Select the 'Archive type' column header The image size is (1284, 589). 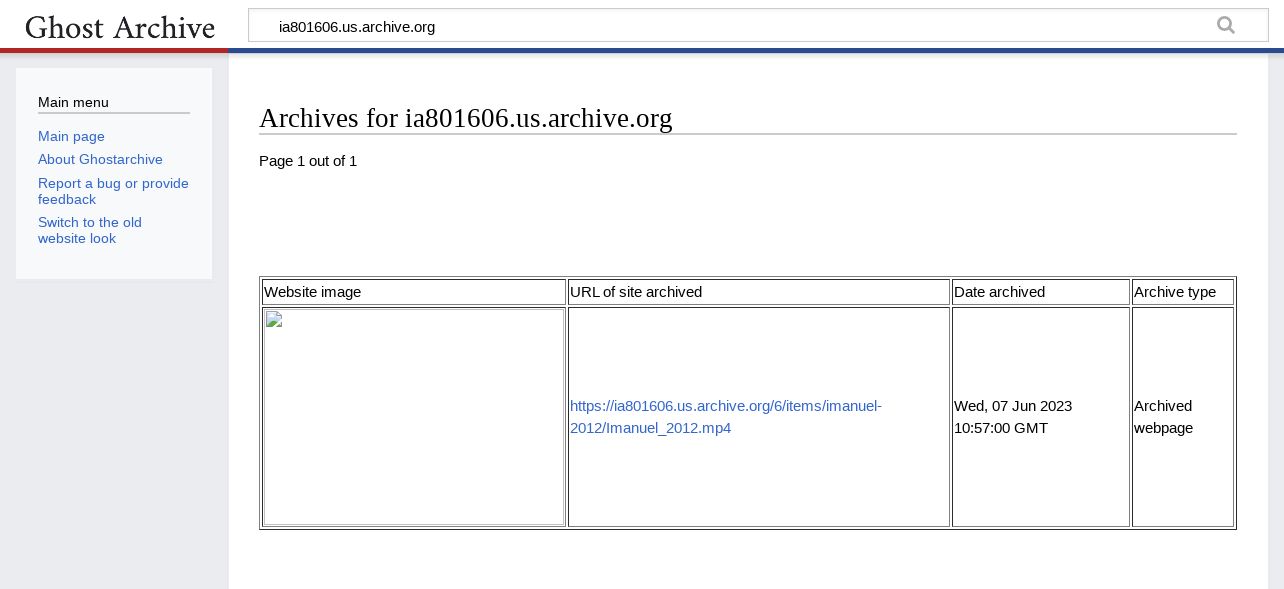[x=1183, y=292]
